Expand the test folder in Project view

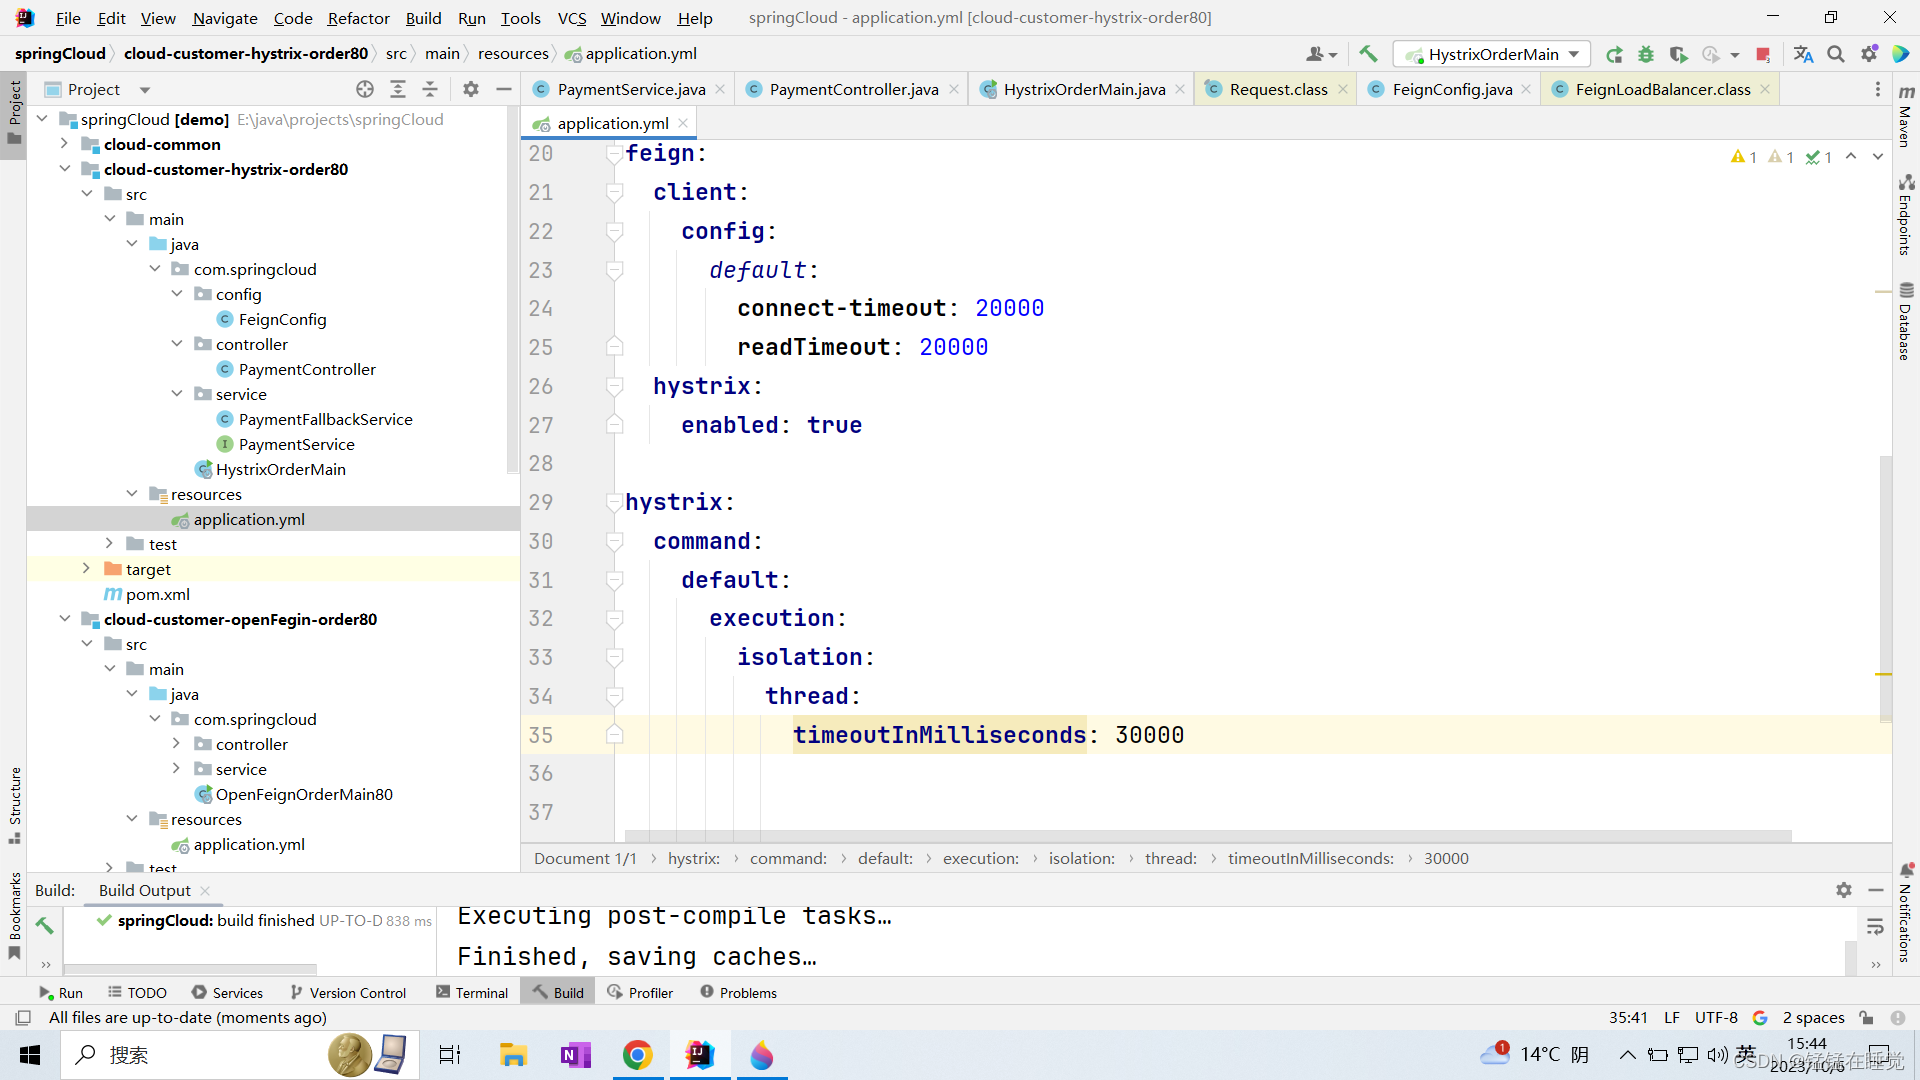109,544
